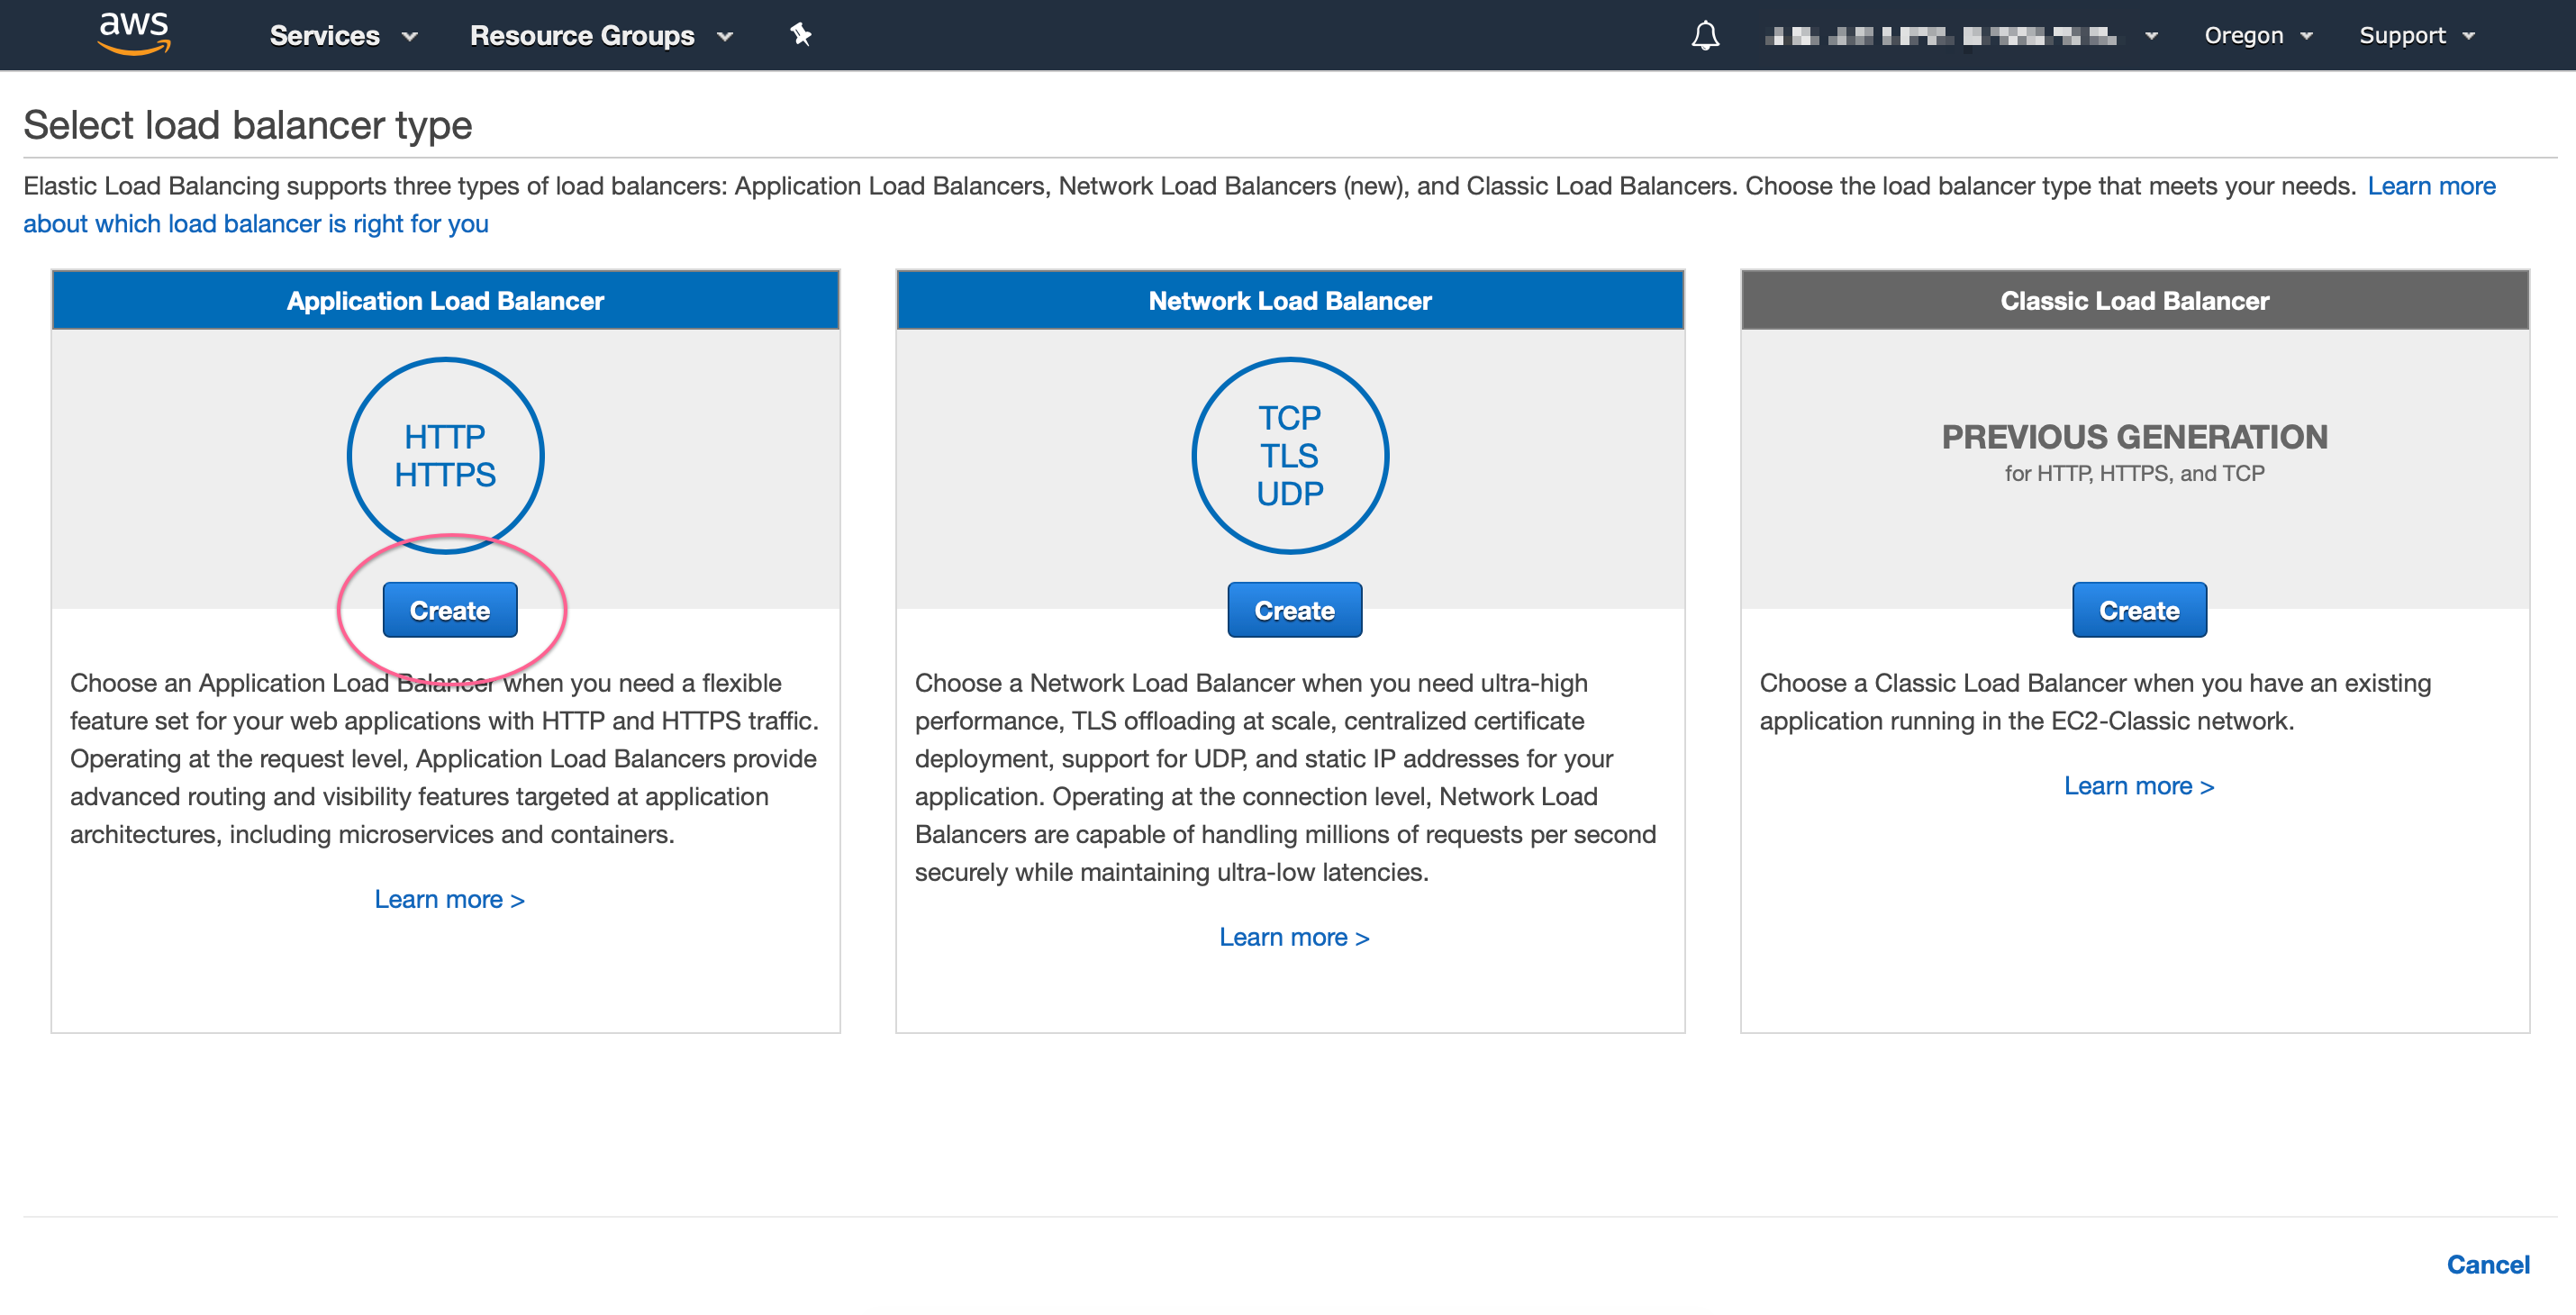The width and height of the screenshot is (2576, 1315).
Task: Open Learn more under Classic Load Balancer
Action: 2138,786
